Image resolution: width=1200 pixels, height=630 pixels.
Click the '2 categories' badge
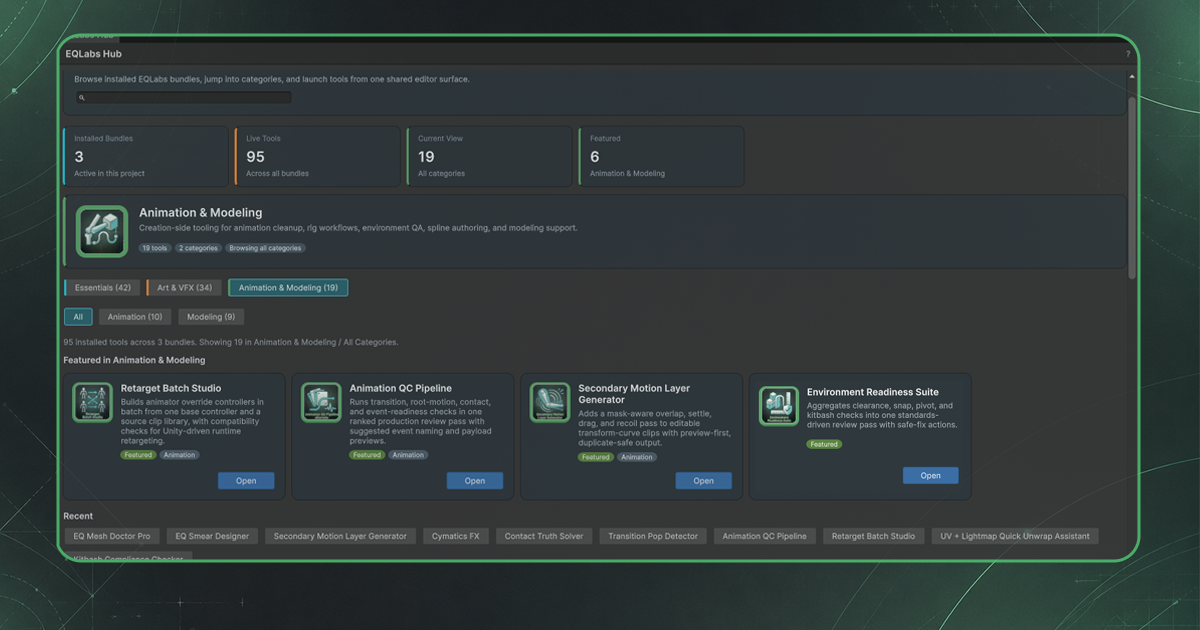pyautogui.click(x=198, y=248)
